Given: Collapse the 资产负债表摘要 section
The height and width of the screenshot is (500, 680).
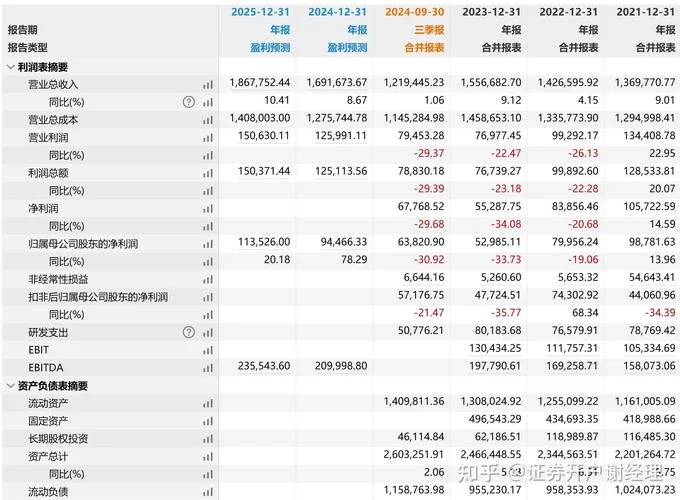Looking at the screenshot, I should 11,386.
